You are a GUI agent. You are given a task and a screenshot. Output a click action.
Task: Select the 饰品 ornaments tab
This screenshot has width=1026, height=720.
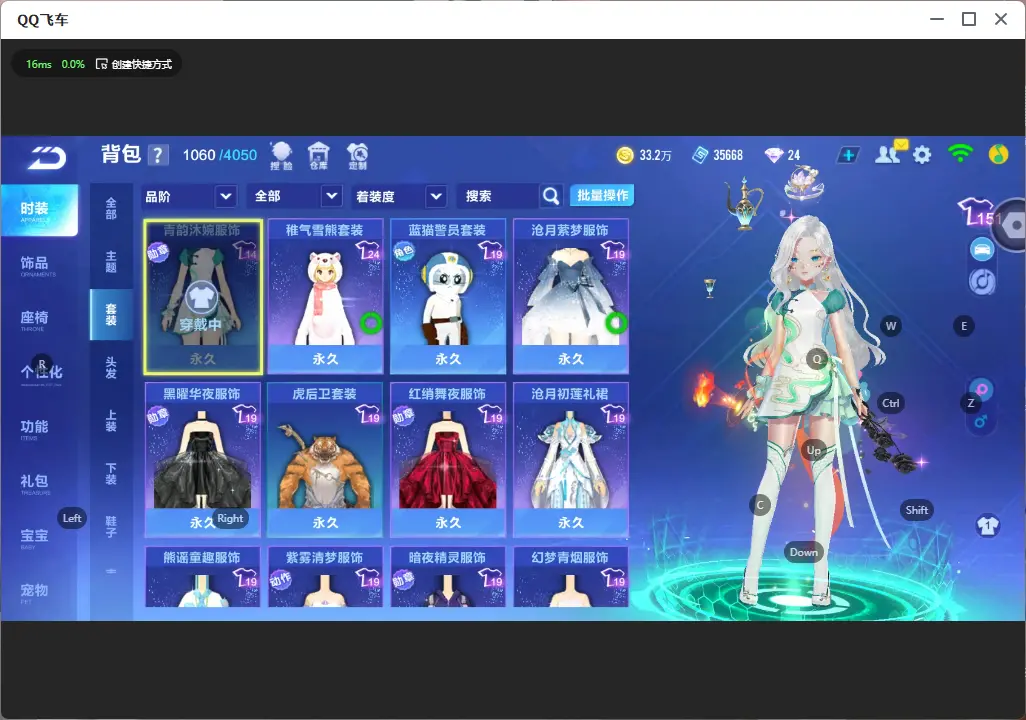pyautogui.click(x=35, y=265)
